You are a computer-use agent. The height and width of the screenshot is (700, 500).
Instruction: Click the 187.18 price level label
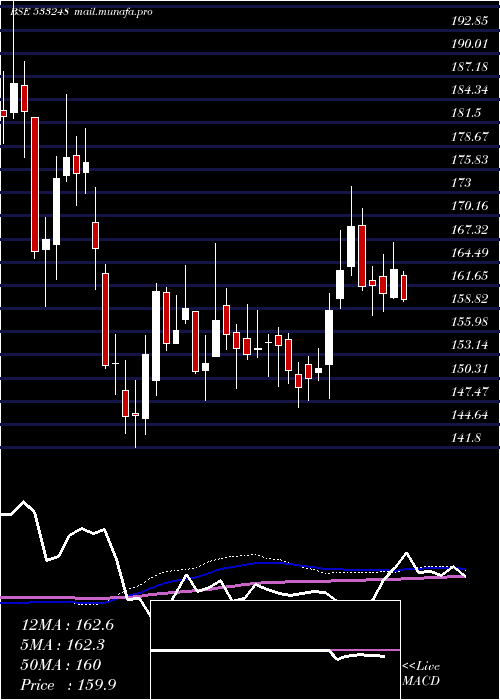pyautogui.click(x=469, y=67)
